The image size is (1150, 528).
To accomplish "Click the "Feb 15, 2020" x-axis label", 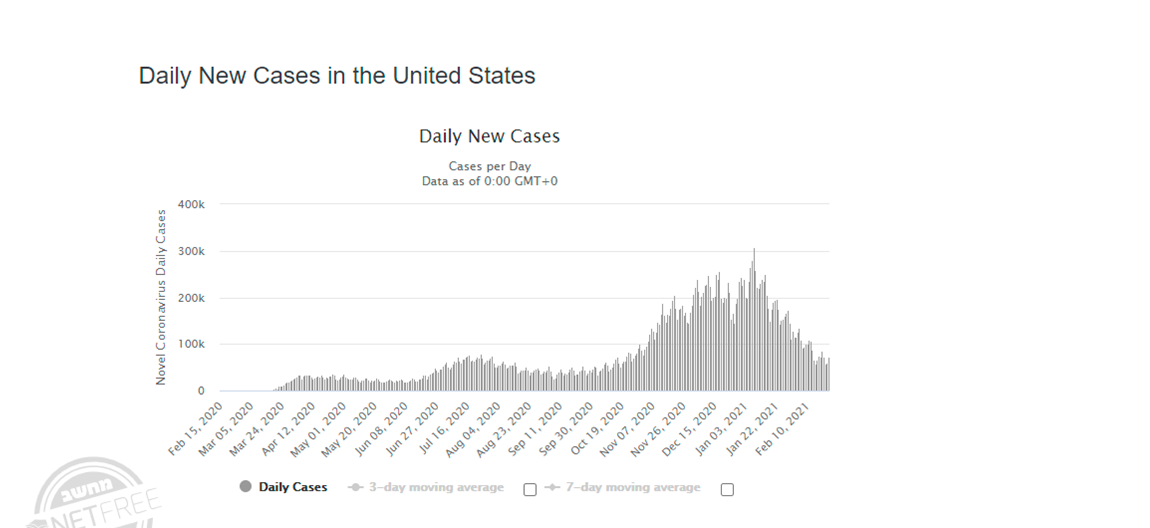I will point(199,430).
